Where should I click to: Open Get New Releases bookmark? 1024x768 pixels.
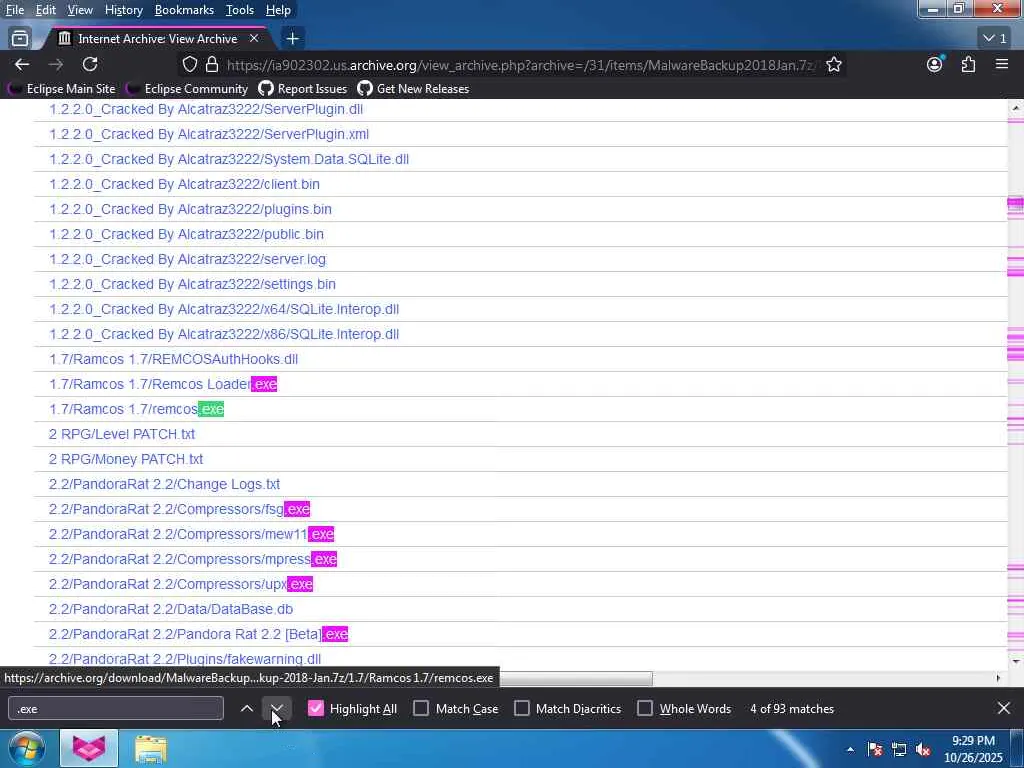coord(413,89)
